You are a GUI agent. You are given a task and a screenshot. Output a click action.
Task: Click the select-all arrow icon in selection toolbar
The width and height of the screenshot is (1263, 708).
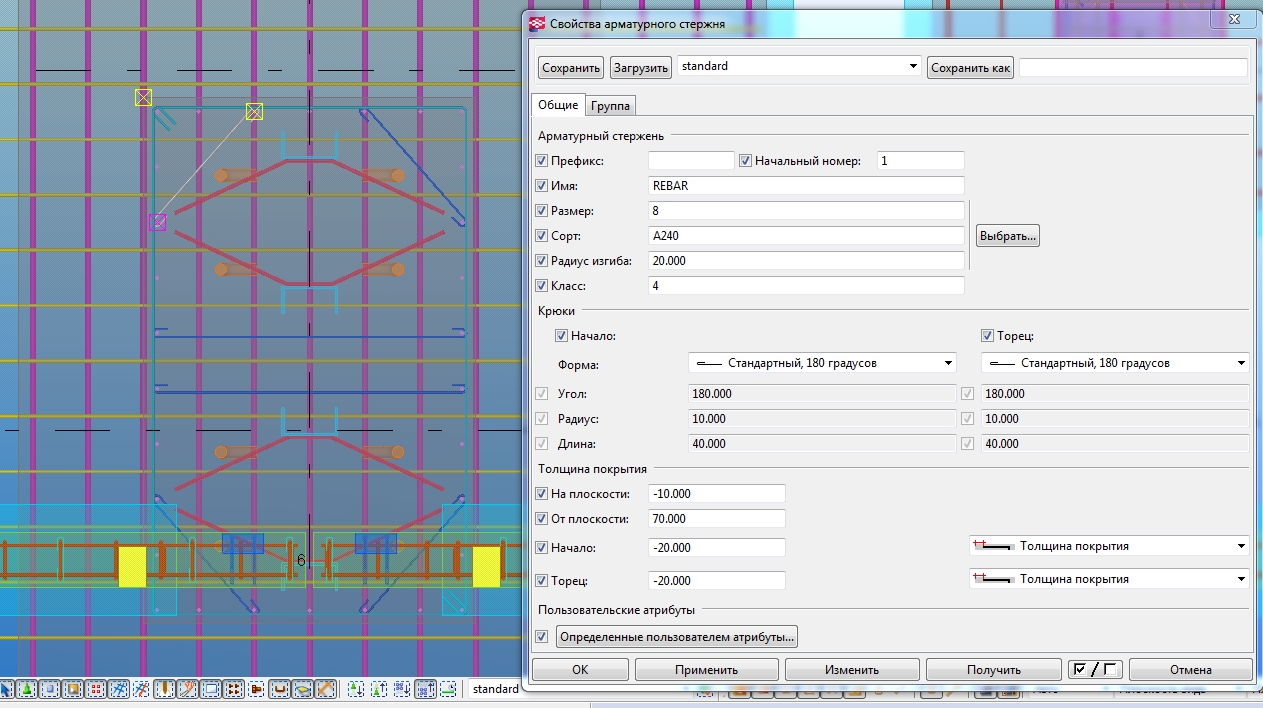click(6, 689)
